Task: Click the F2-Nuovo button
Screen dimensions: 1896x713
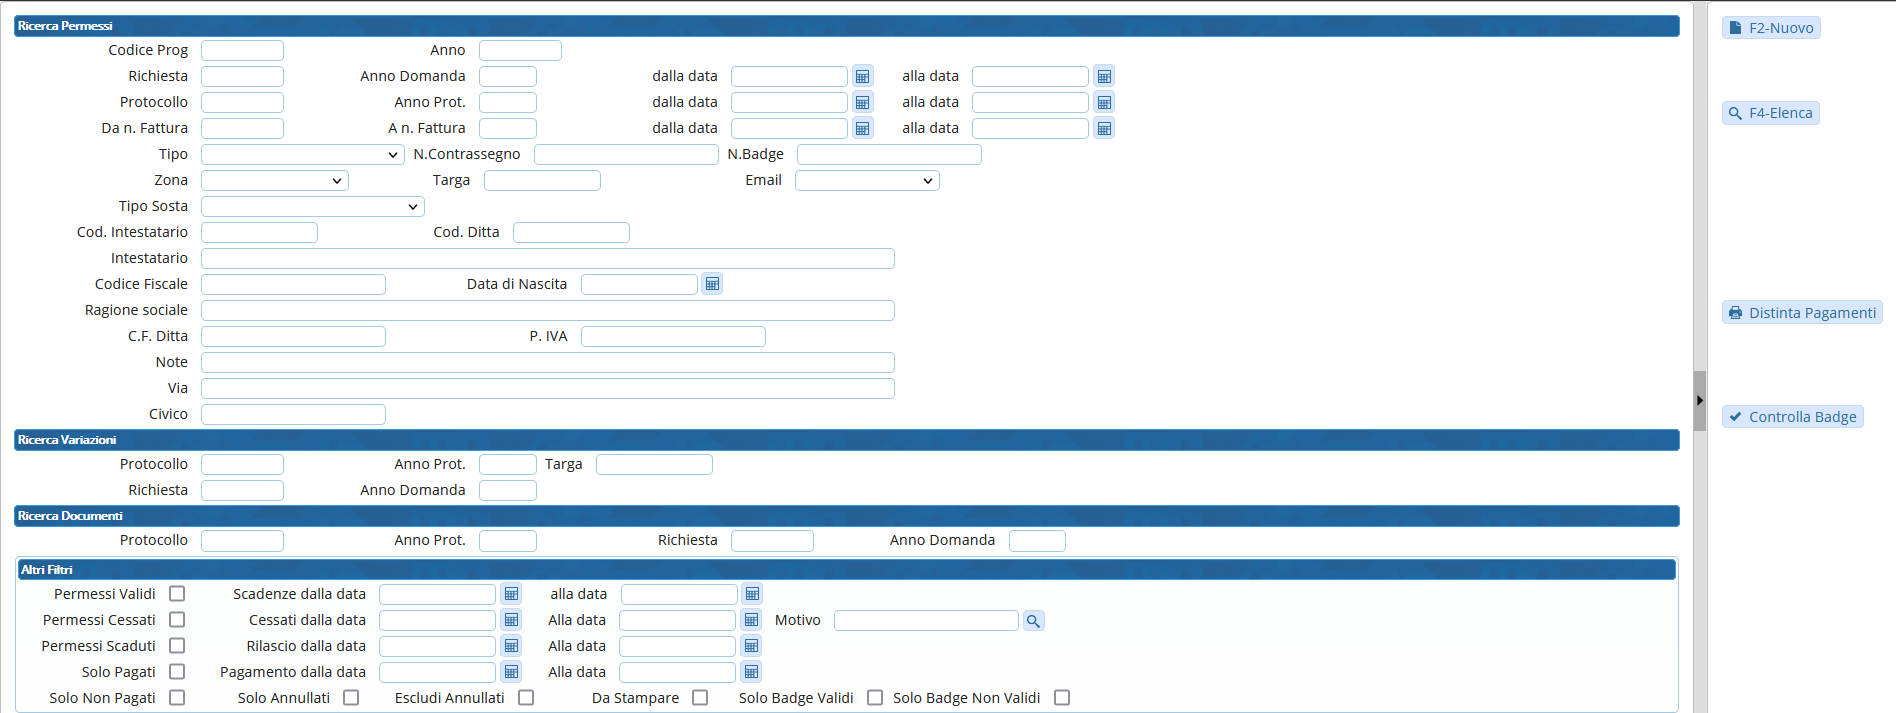Action: pos(1770,28)
